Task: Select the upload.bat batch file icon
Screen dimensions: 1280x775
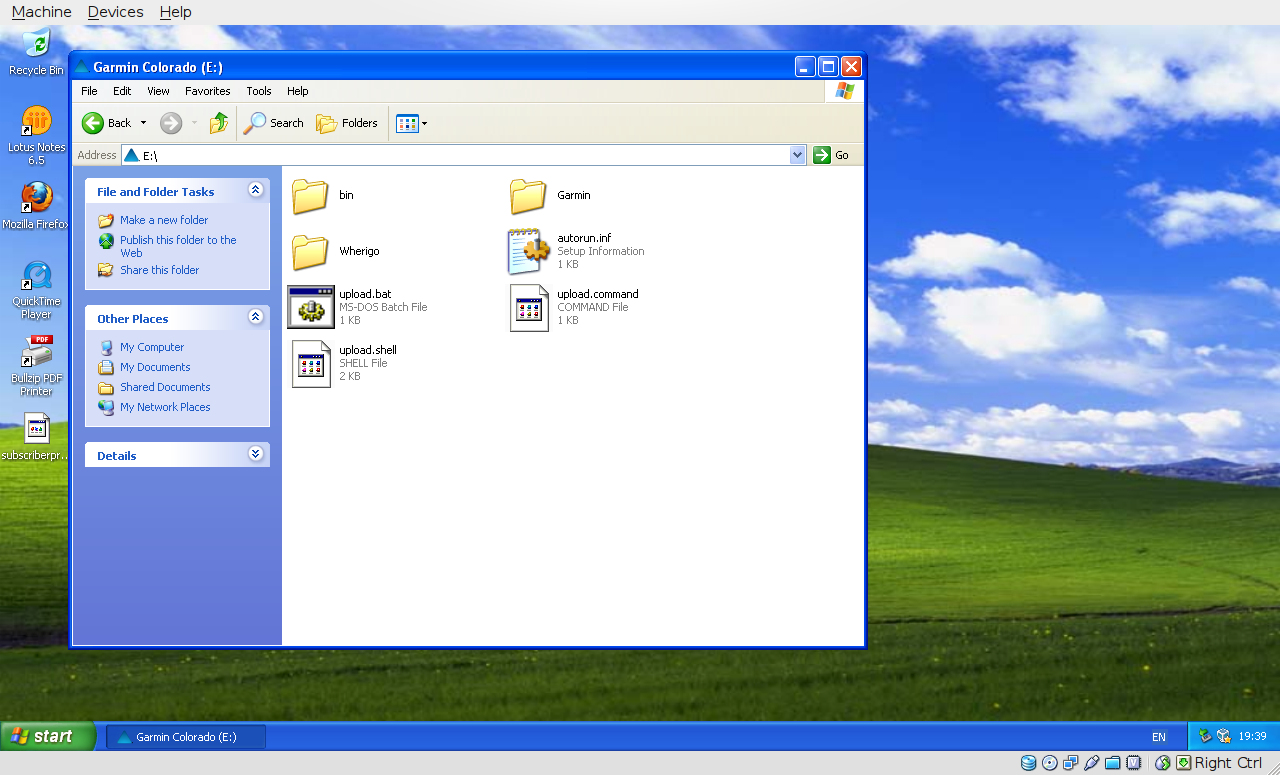Action: click(x=311, y=307)
